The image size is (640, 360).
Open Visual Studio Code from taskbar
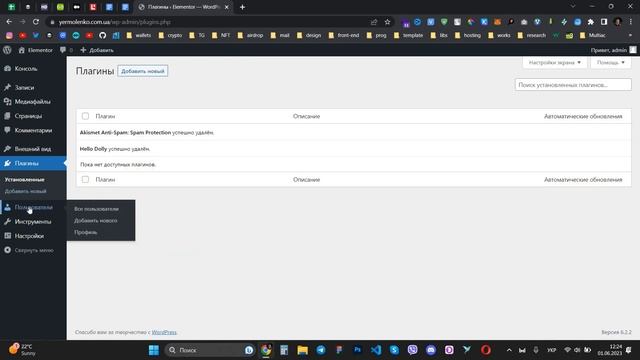376,350
